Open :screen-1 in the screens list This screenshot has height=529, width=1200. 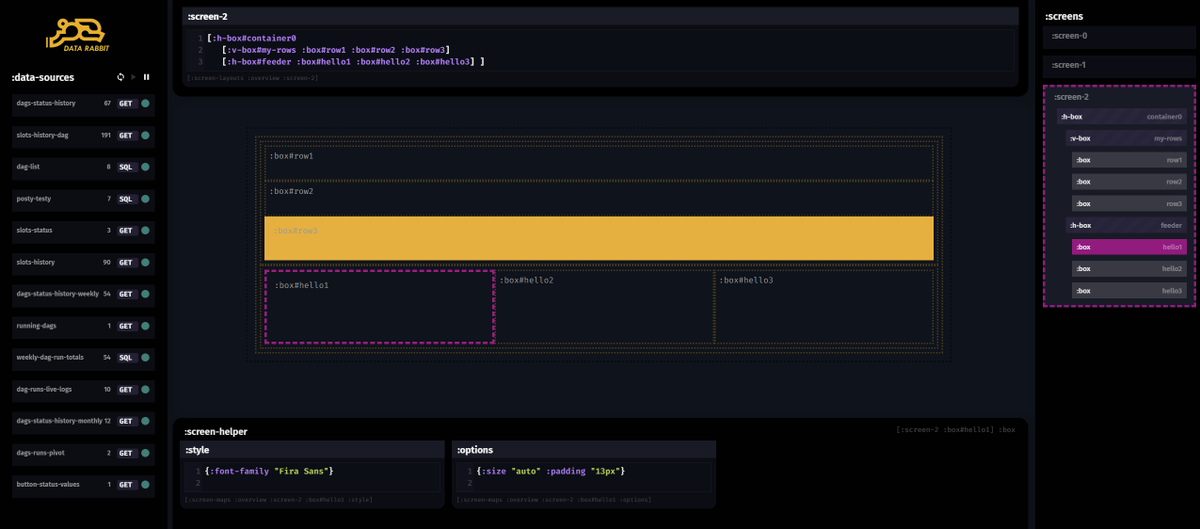point(1119,65)
